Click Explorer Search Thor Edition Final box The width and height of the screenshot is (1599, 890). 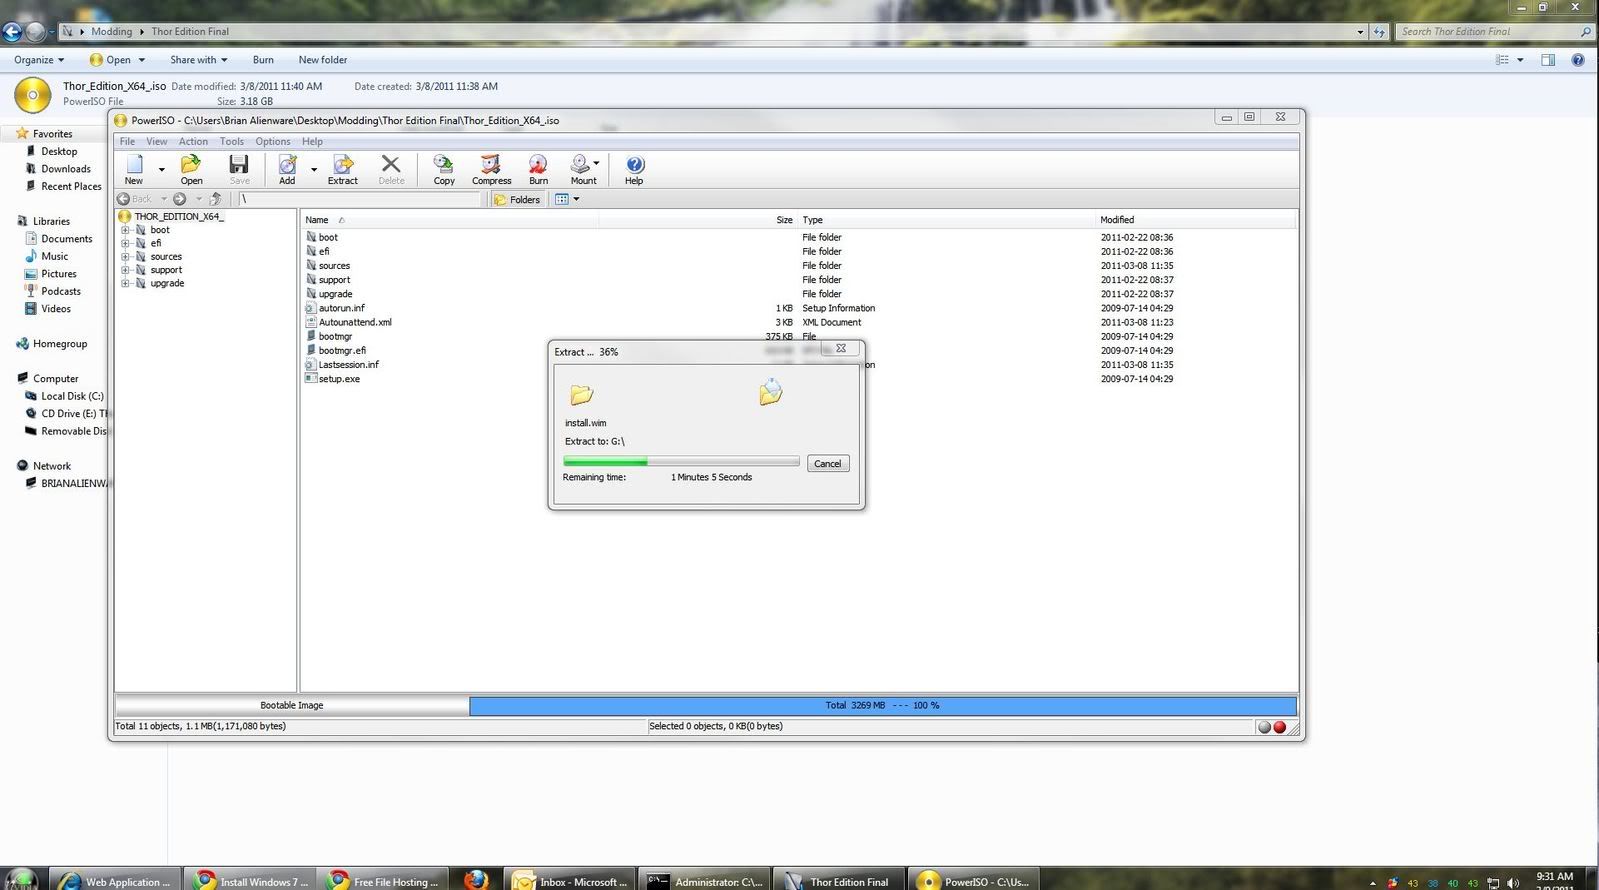[x=1494, y=32]
